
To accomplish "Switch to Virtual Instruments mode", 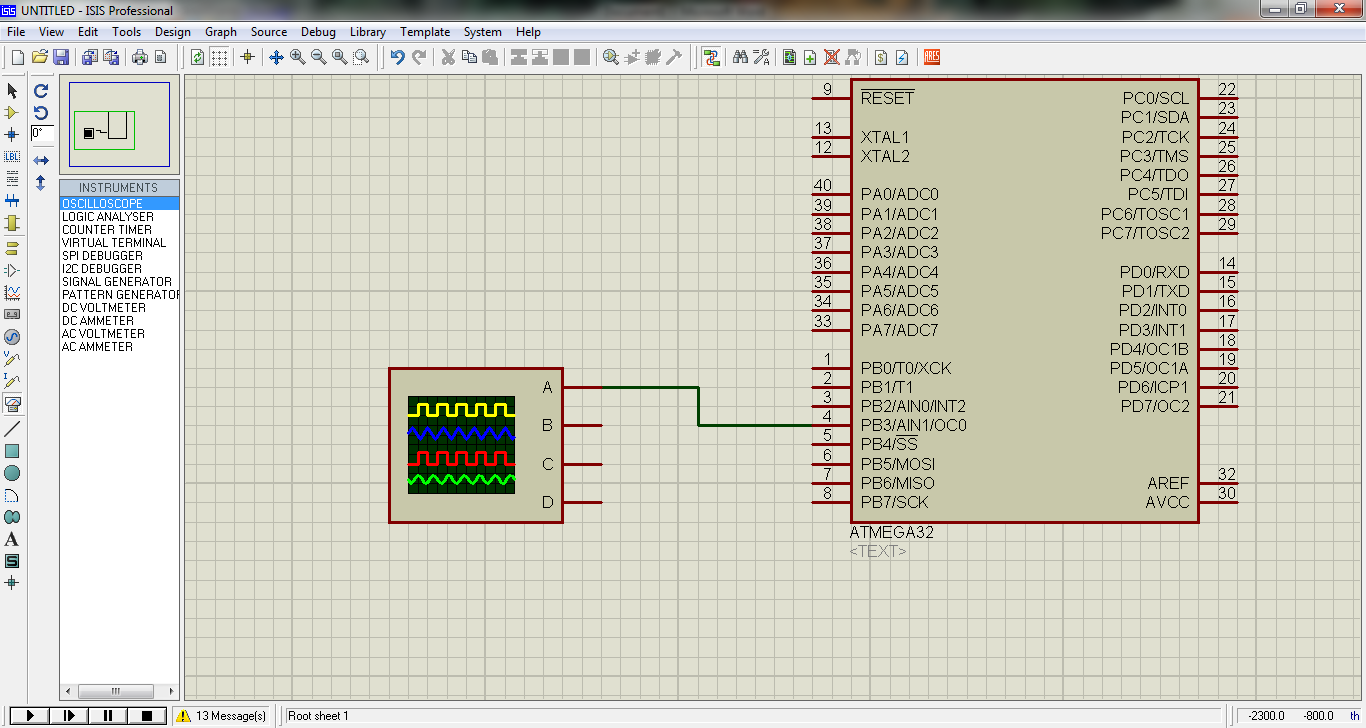I will 12,403.
